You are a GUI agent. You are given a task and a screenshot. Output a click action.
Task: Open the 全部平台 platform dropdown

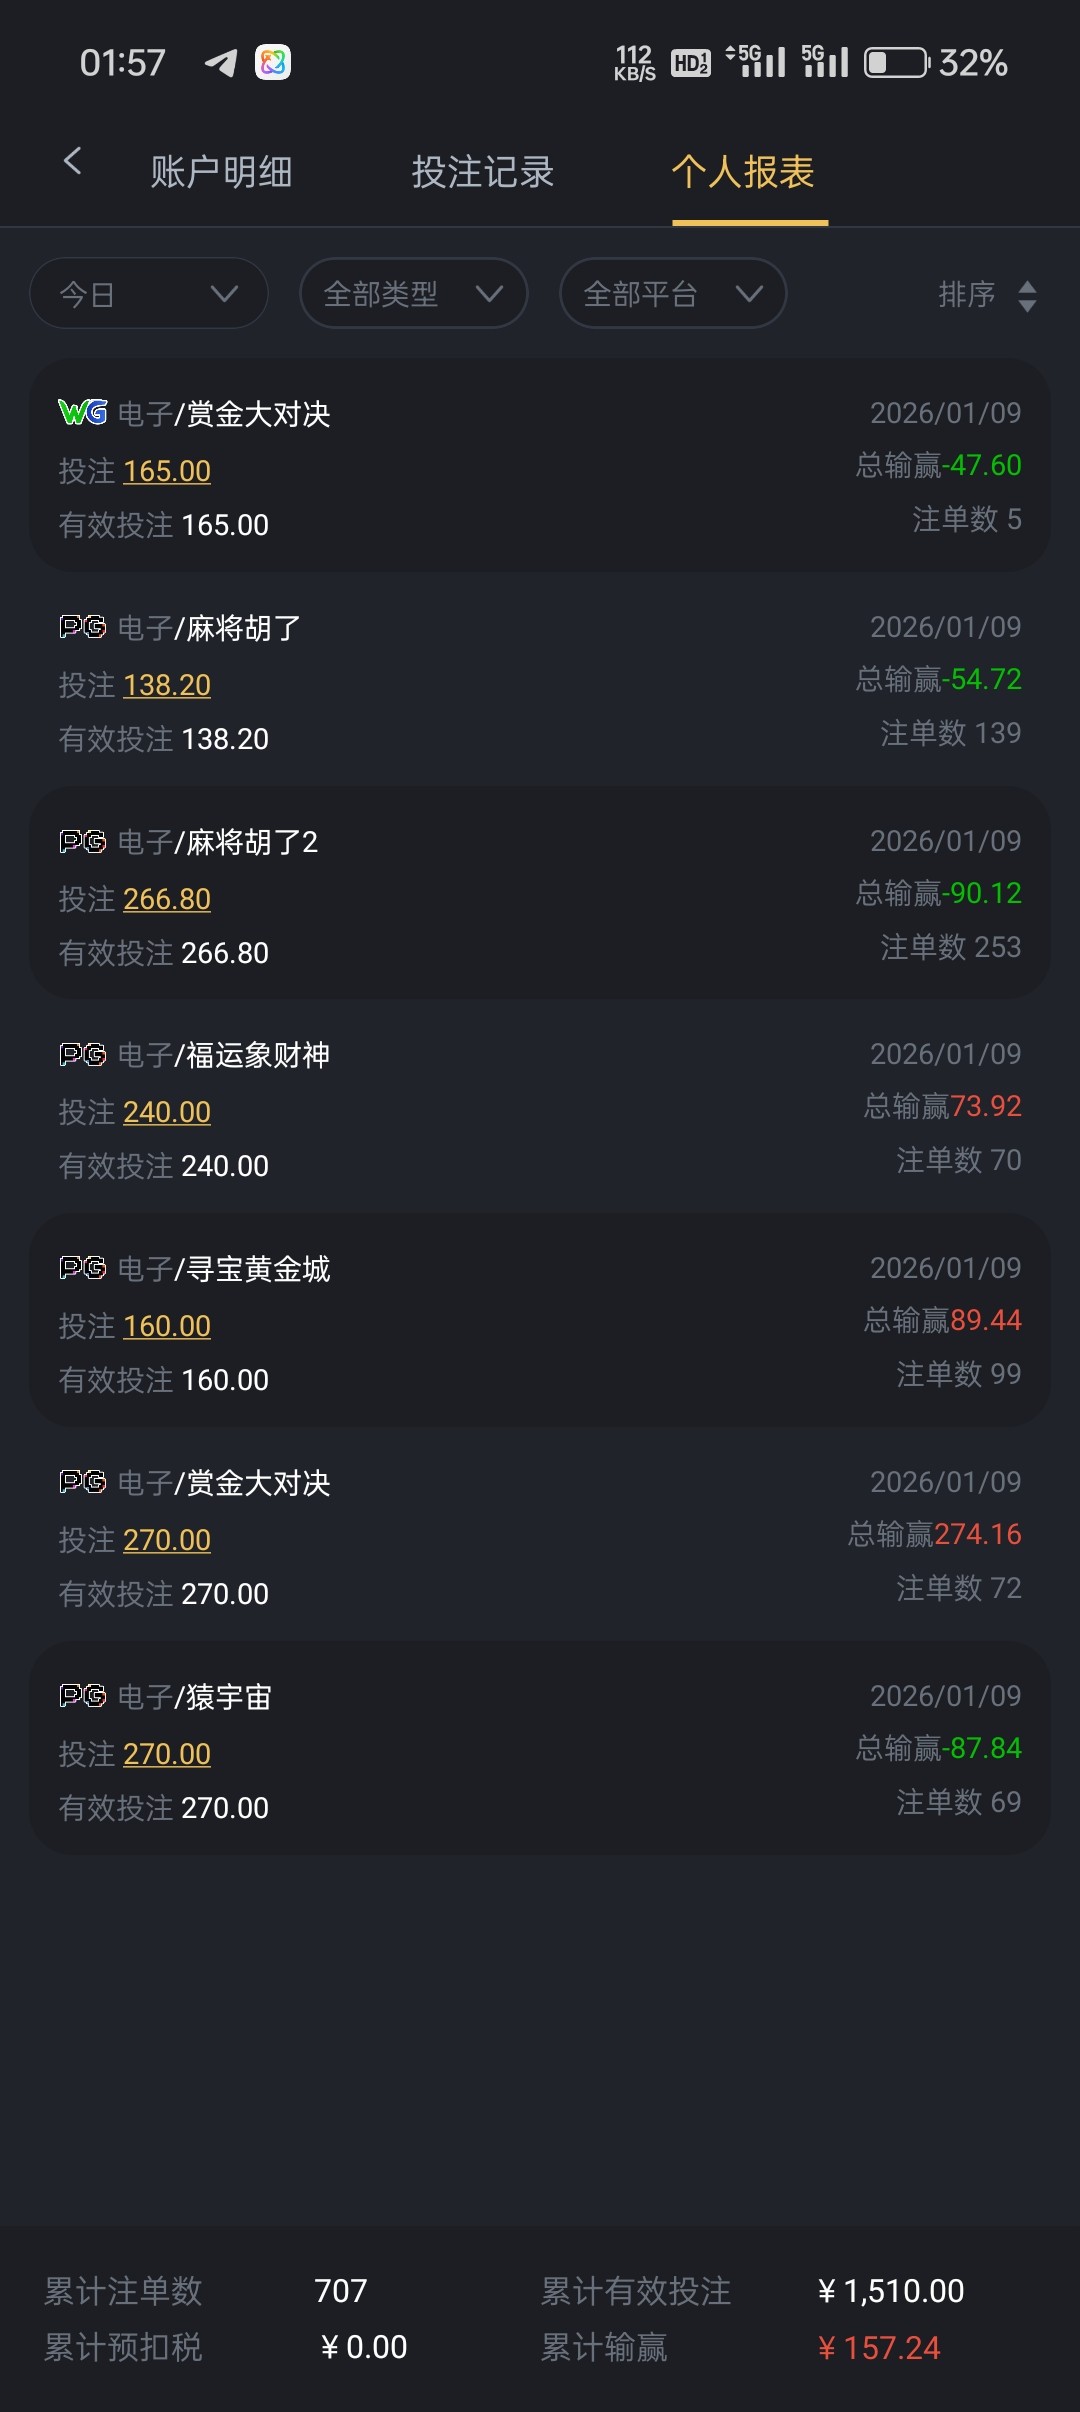point(672,294)
